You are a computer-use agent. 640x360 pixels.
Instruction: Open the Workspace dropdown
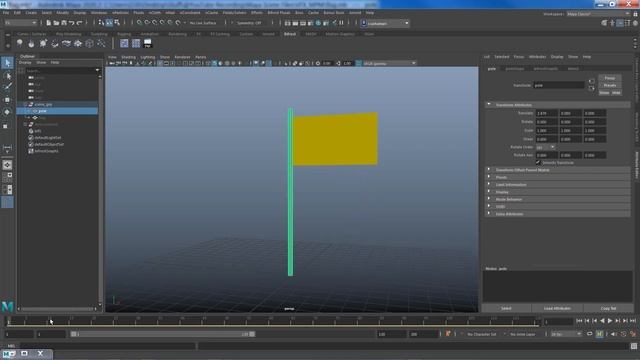(x=598, y=14)
